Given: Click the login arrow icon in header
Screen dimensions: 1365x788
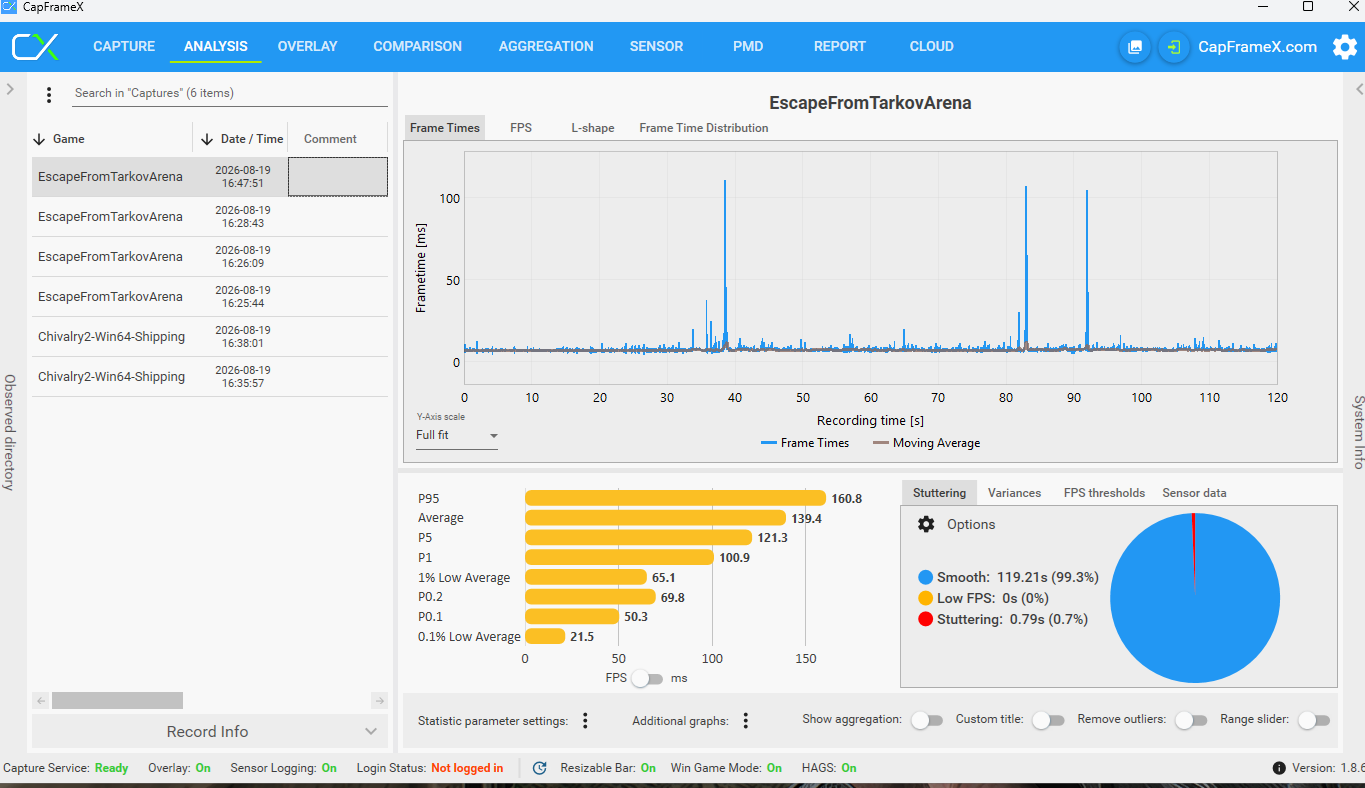Looking at the screenshot, I should coord(1173,47).
